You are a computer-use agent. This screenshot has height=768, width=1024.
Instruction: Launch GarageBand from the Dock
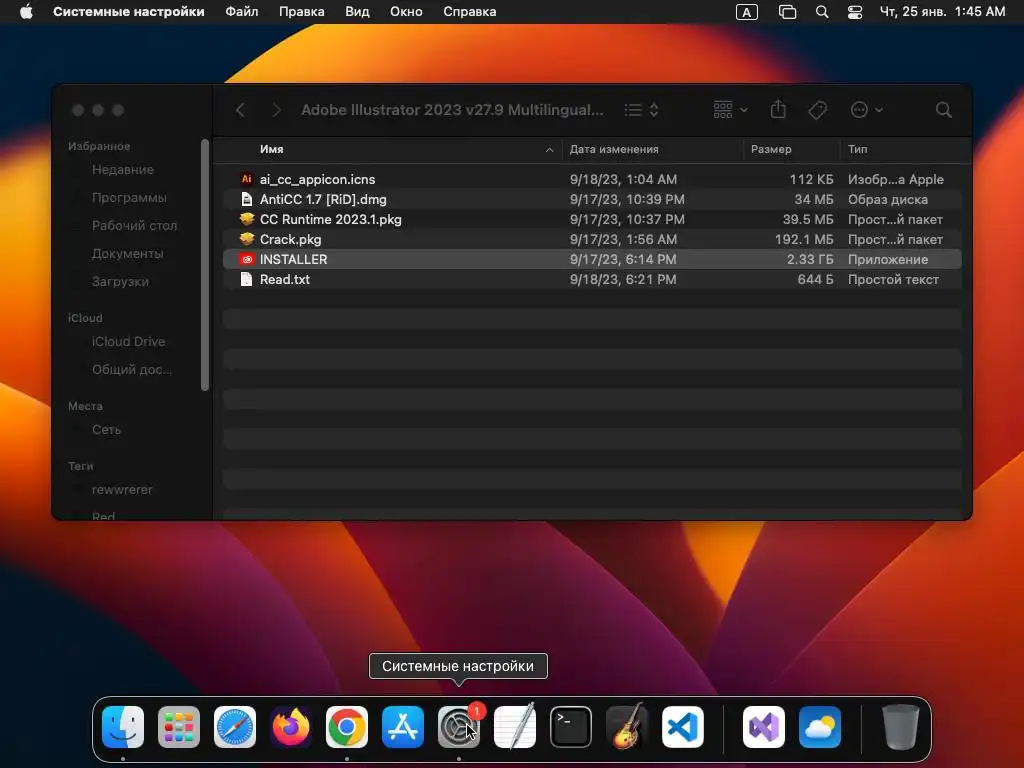click(627, 727)
